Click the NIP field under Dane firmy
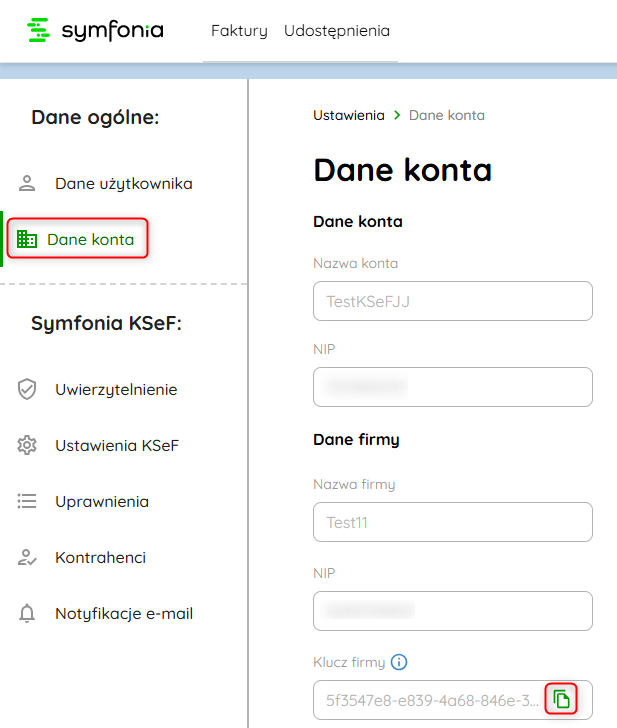 coord(452,611)
